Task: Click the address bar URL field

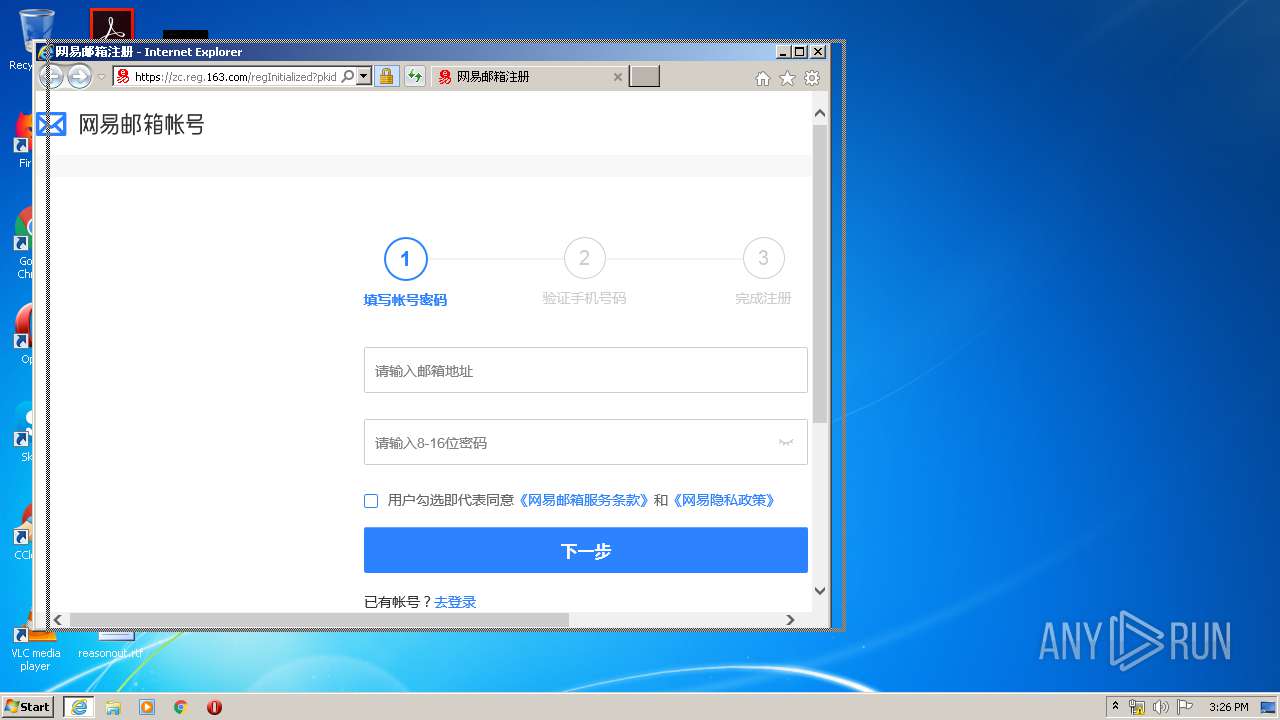Action: coord(235,77)
